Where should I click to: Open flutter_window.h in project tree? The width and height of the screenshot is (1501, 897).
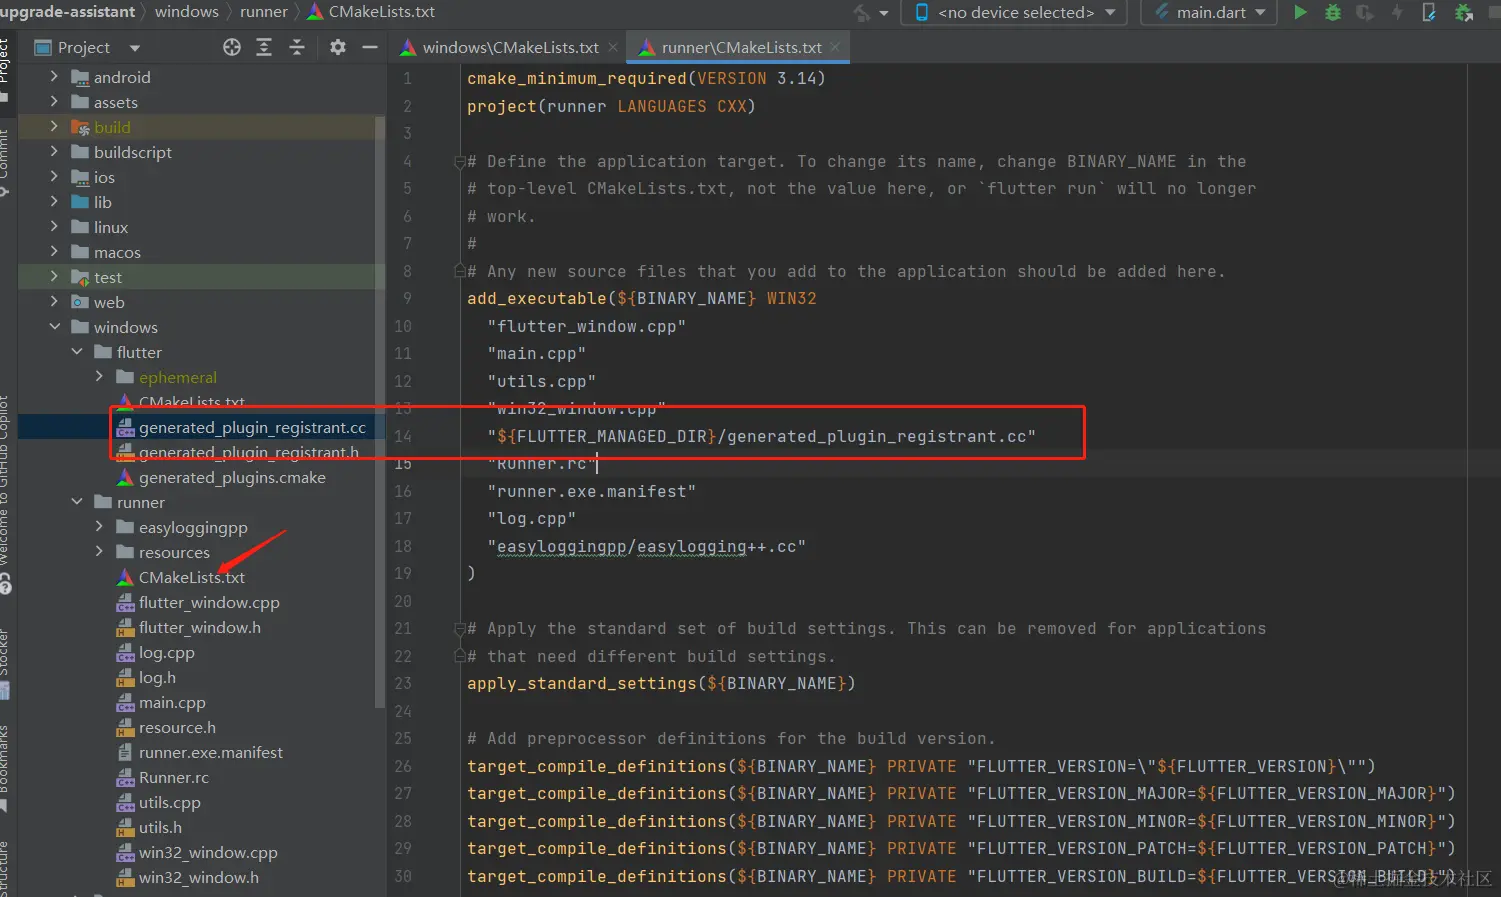pos(200,627)
